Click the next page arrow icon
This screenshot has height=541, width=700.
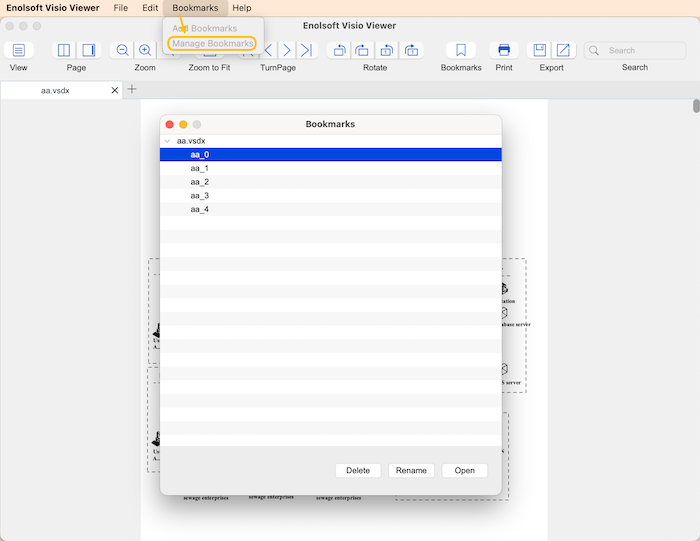click(286, 50)
